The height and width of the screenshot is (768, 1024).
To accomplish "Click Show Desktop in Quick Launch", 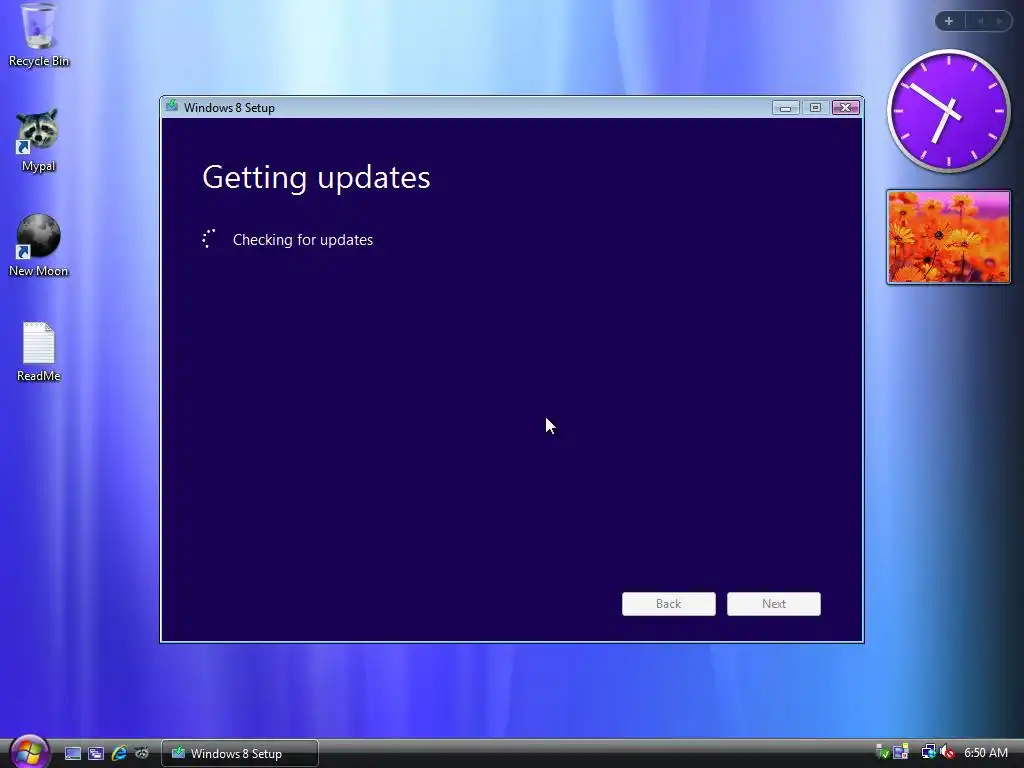I will click(73, 753).
